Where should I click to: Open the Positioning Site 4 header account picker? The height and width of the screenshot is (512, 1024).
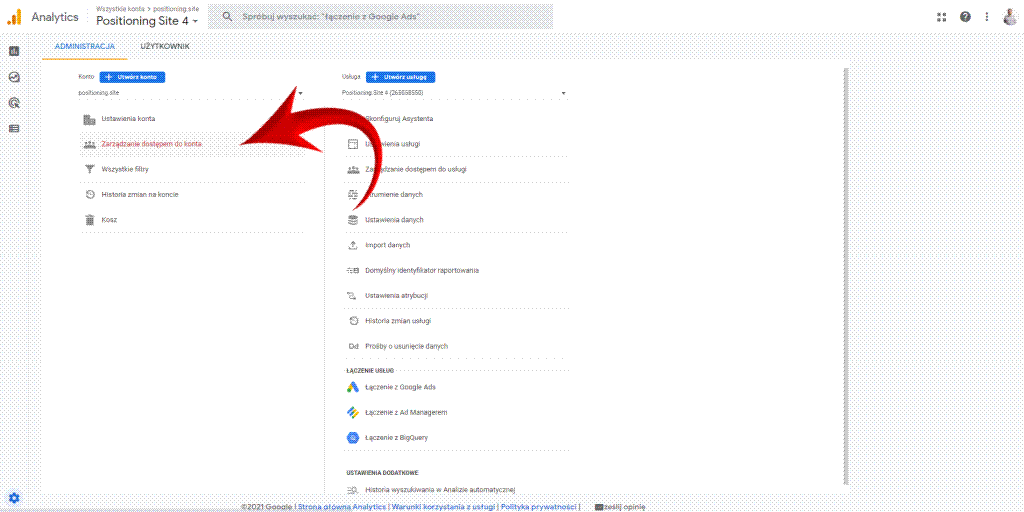(147, 21)
